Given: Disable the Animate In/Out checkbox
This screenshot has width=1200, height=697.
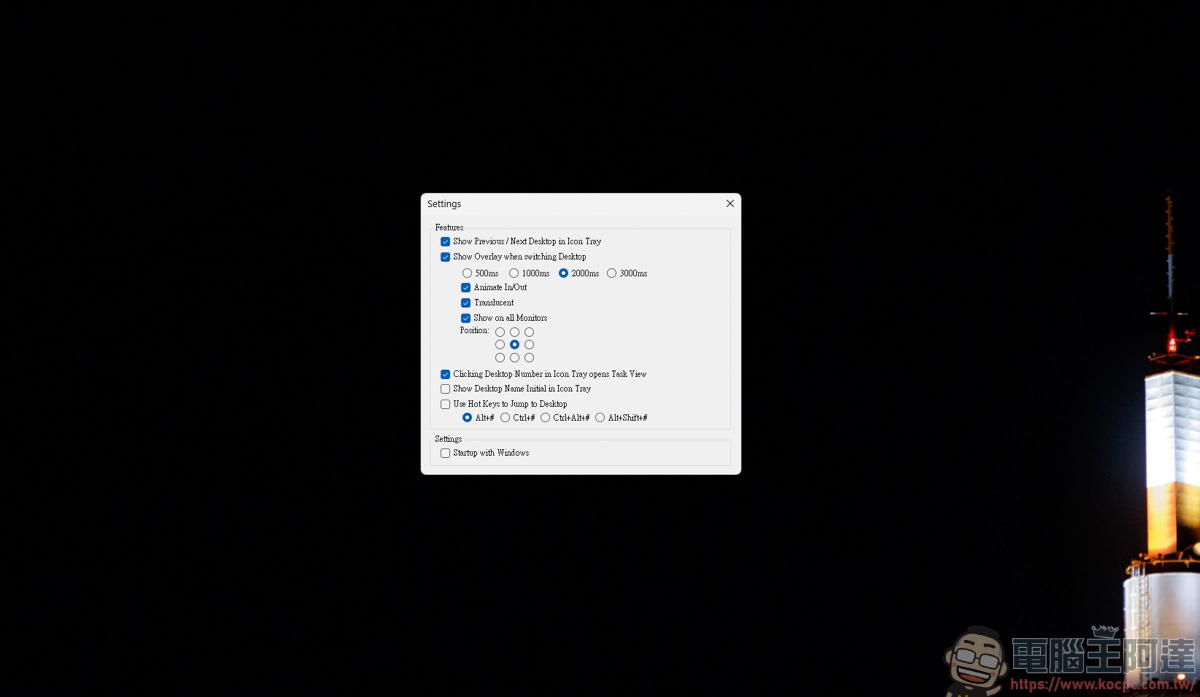Looking at the screenshot, I should (x=466, y=288).
